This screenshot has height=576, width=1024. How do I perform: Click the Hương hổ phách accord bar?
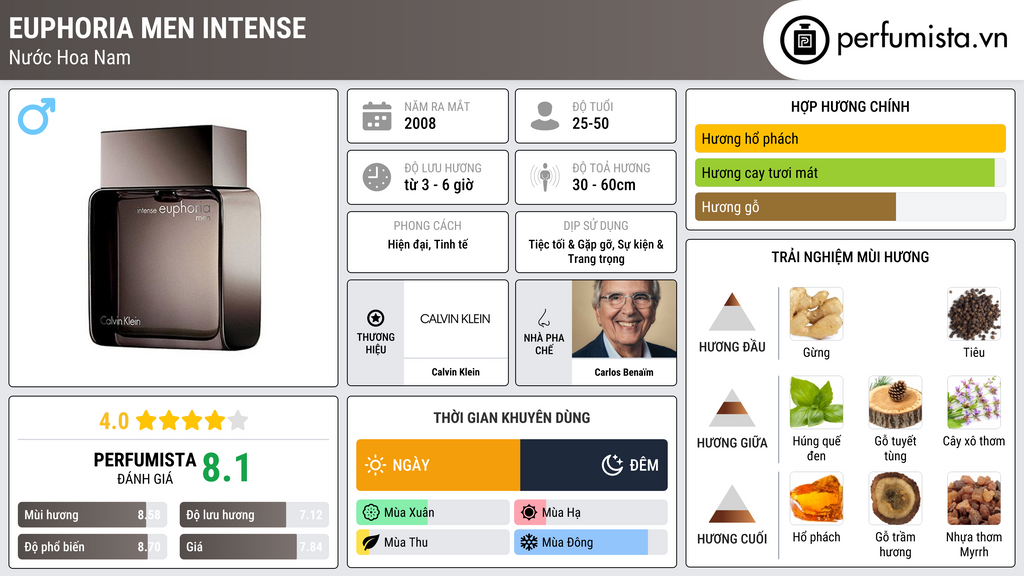[849, 139]
